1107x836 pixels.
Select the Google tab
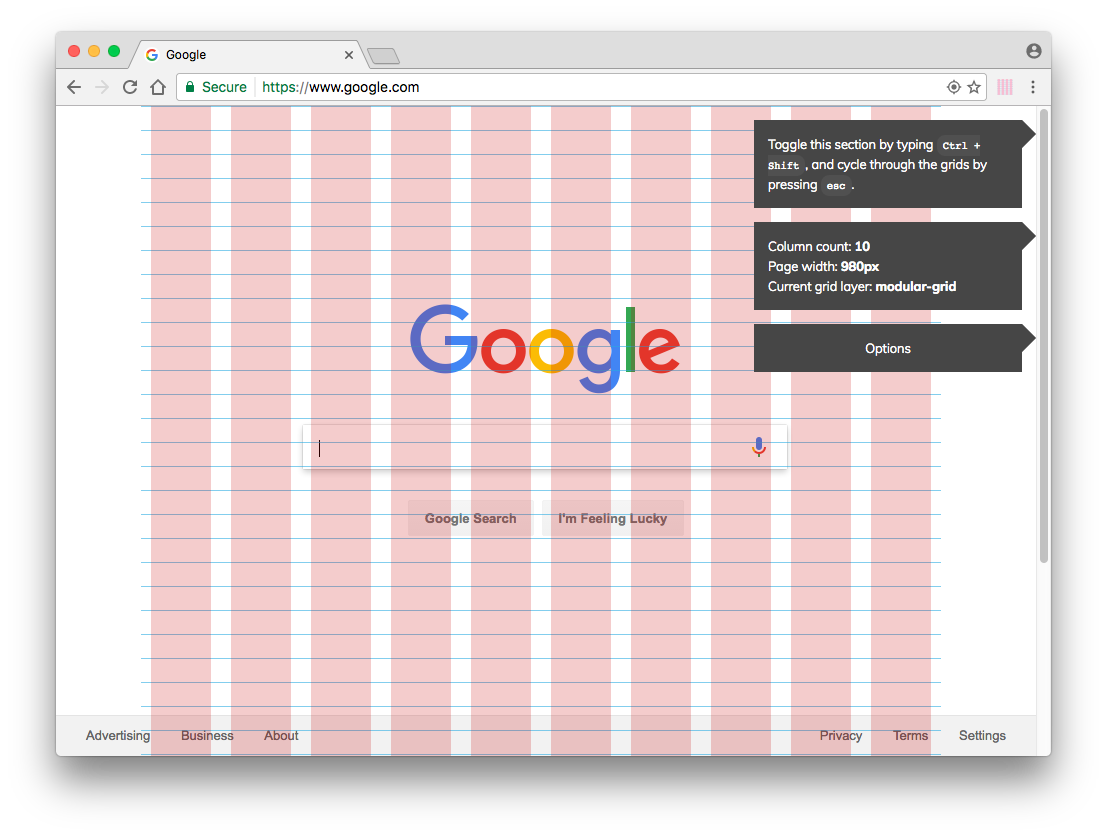(247, 55)
